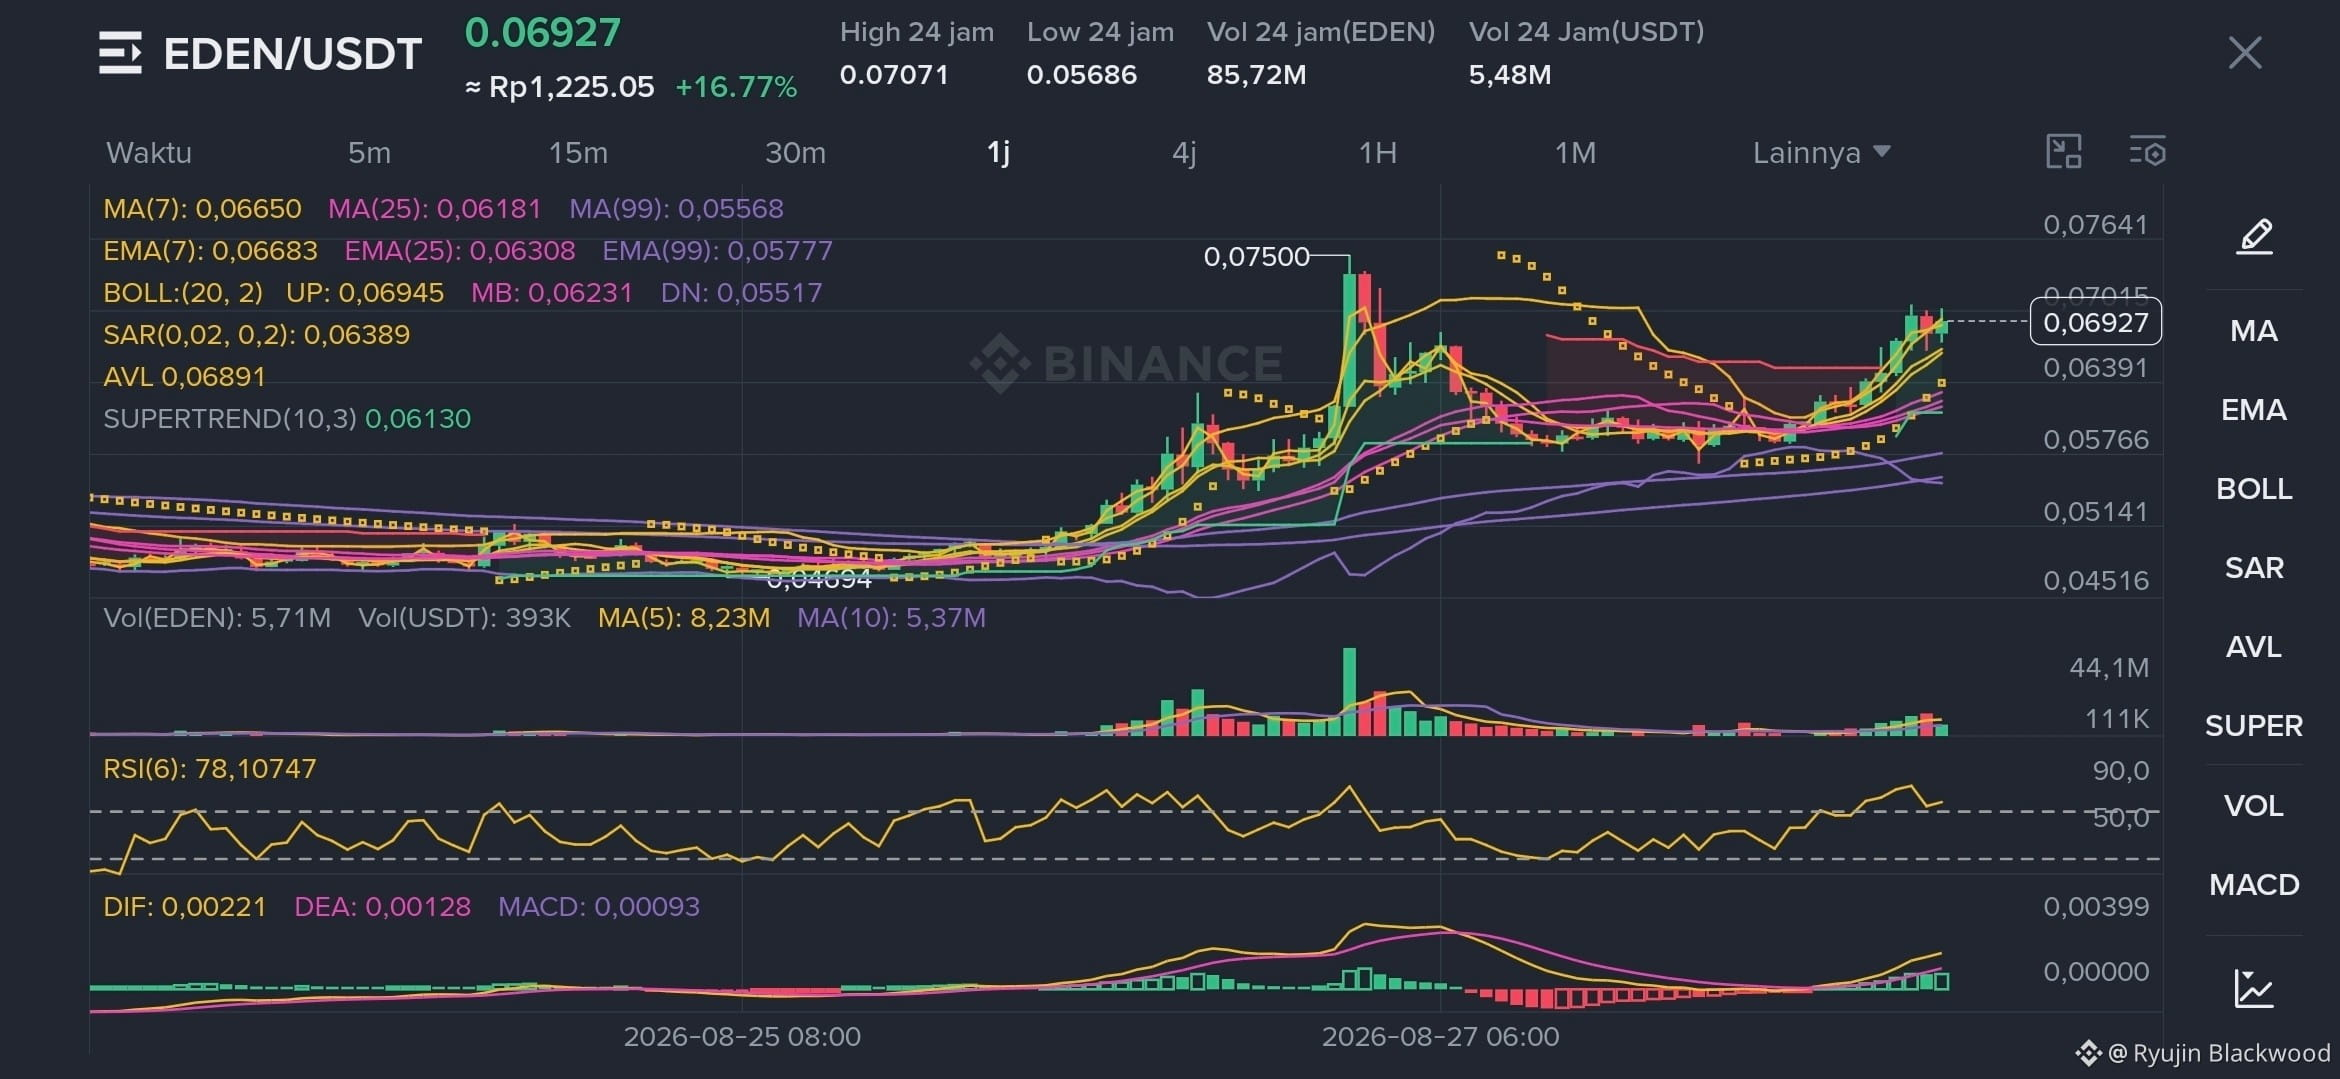Switch to the Waktu line view
This screenshot has height=1079, width=2340.
(x=149, y=153)
